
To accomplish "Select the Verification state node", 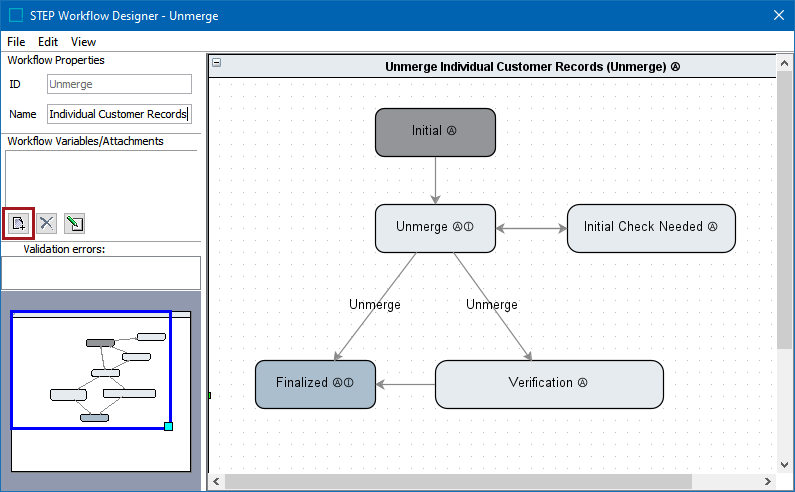I will click(549, 384).
